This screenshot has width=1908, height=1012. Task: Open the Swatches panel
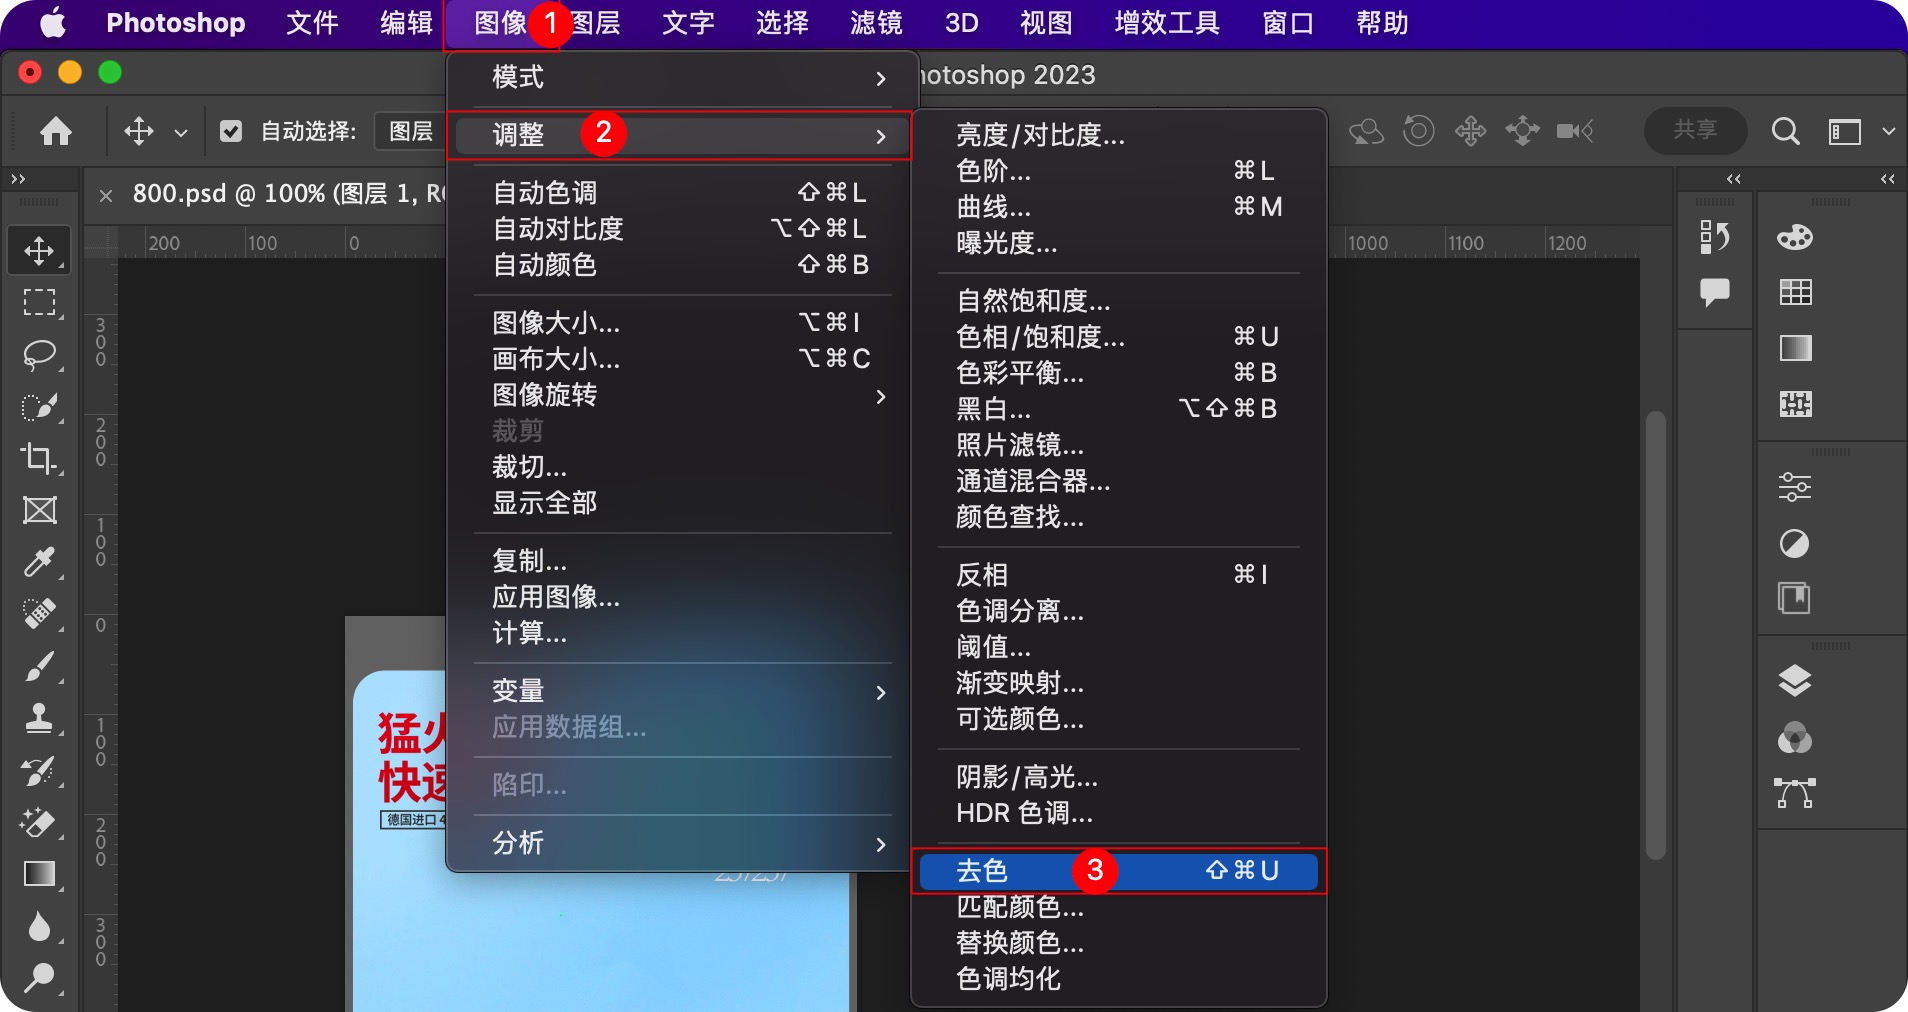click(1793, 293)
